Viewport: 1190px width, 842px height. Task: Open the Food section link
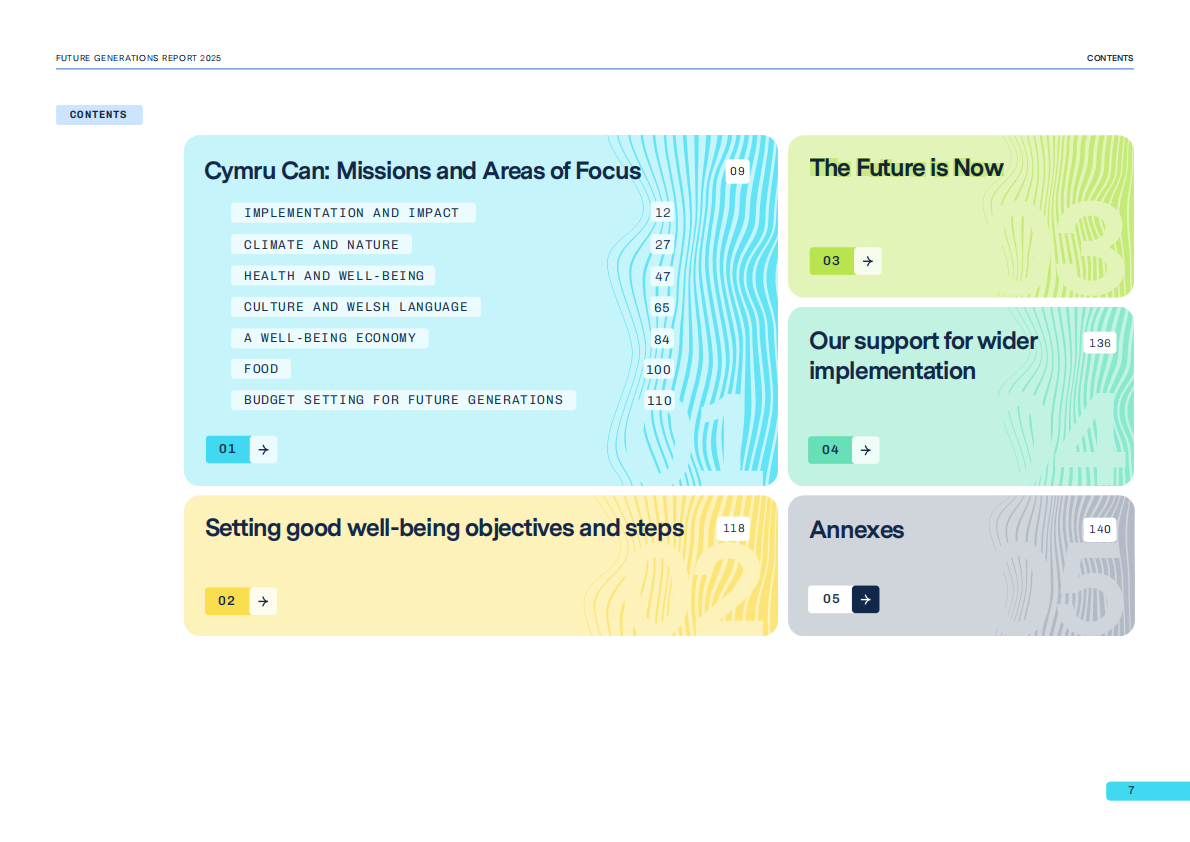click(261, 369)
